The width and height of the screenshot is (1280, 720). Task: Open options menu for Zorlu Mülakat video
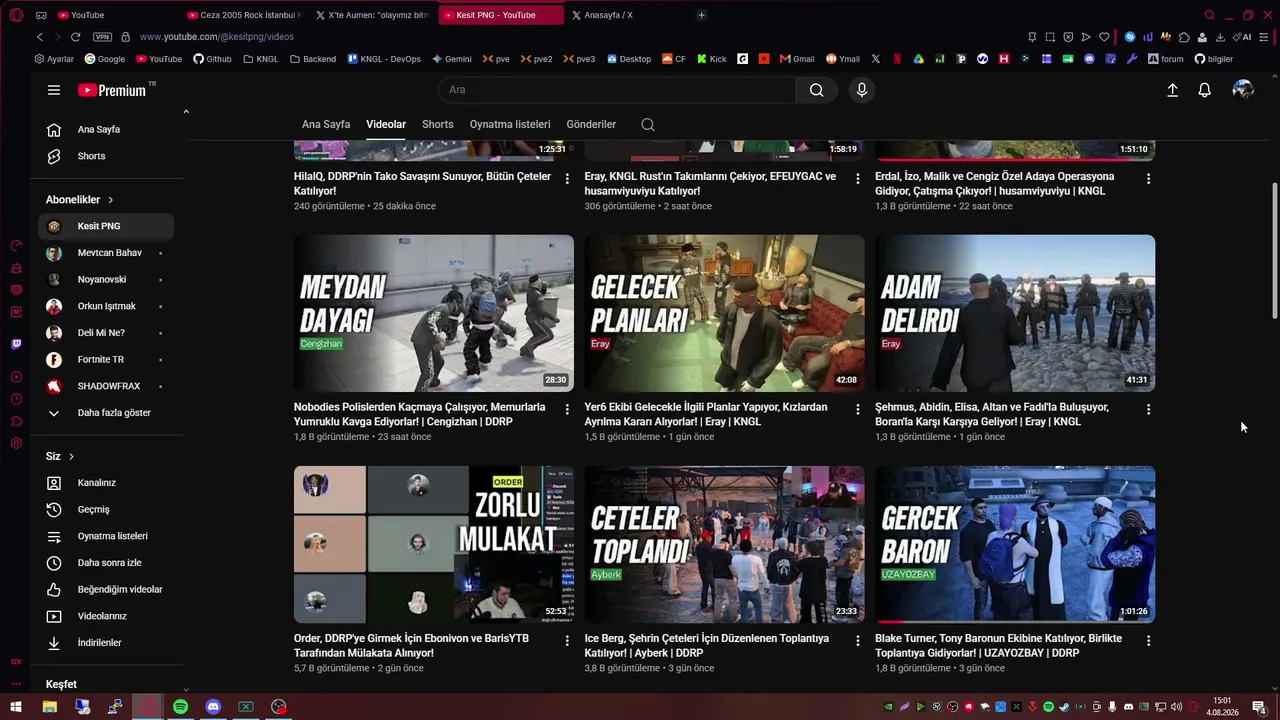click(567, 641)
